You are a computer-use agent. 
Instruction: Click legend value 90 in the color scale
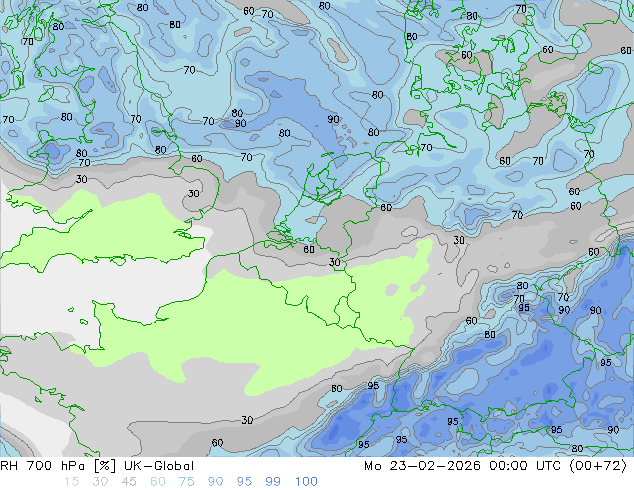tap(215, 482)
